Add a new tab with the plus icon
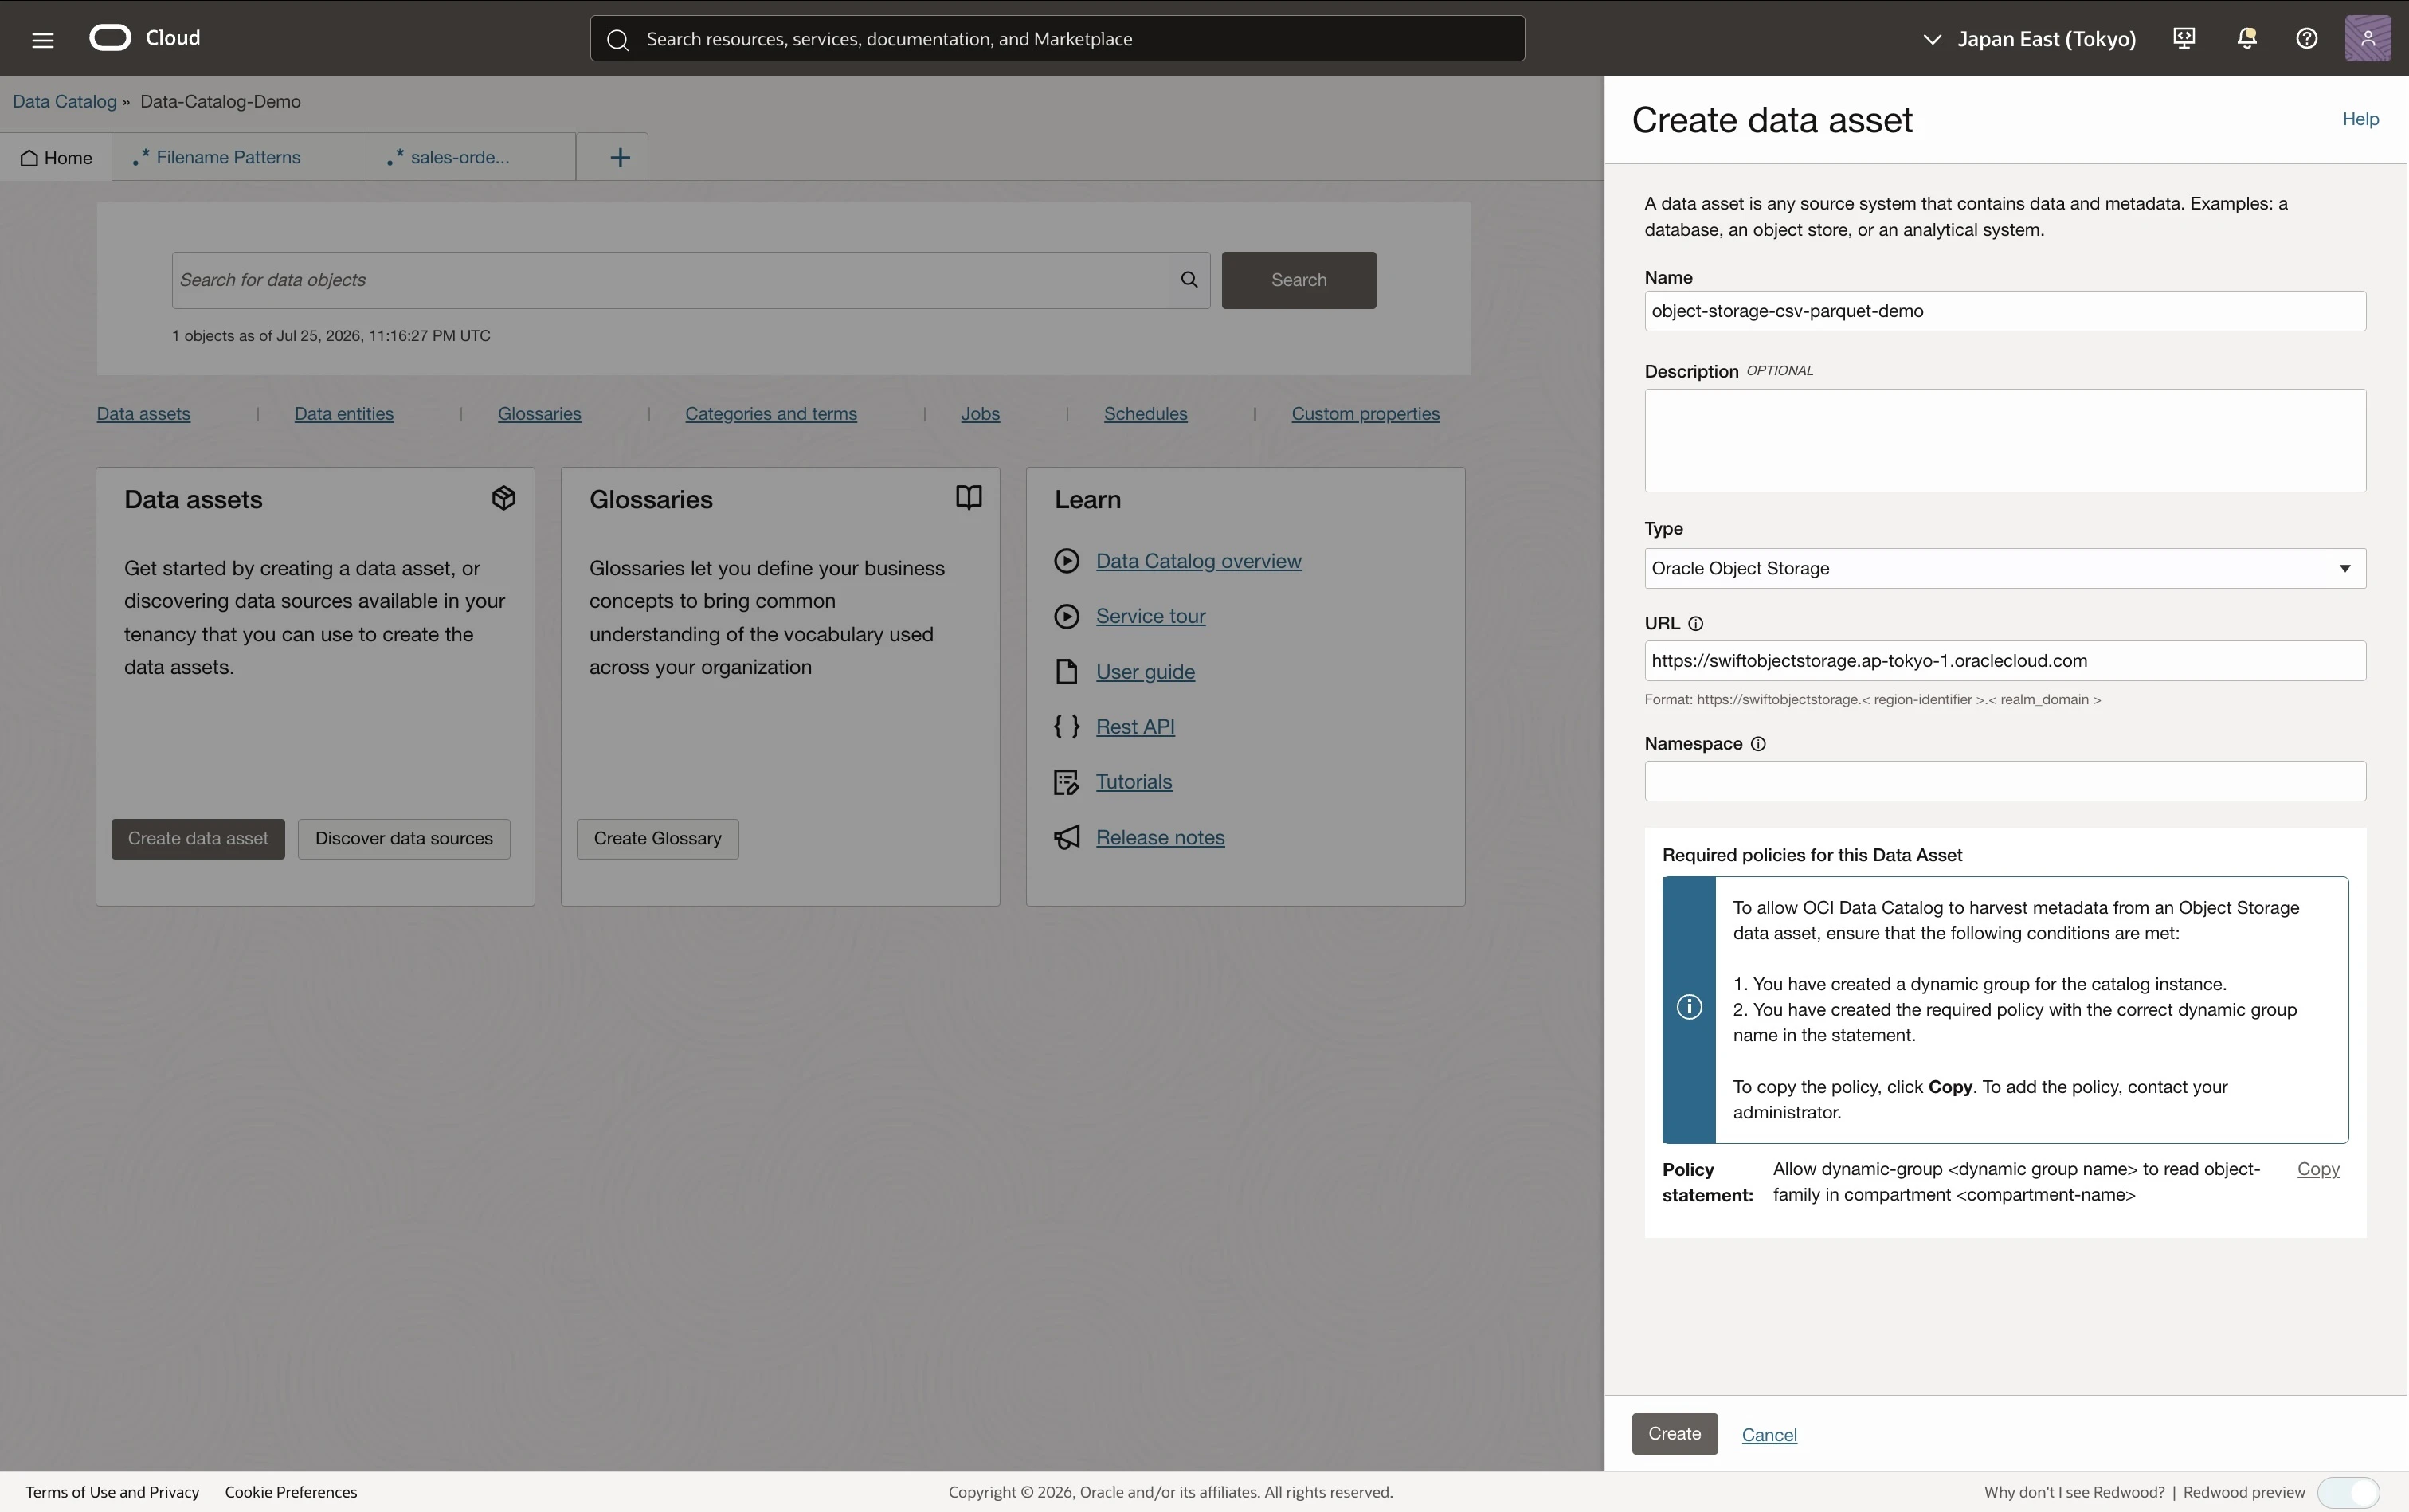 [x=620, y=158]
